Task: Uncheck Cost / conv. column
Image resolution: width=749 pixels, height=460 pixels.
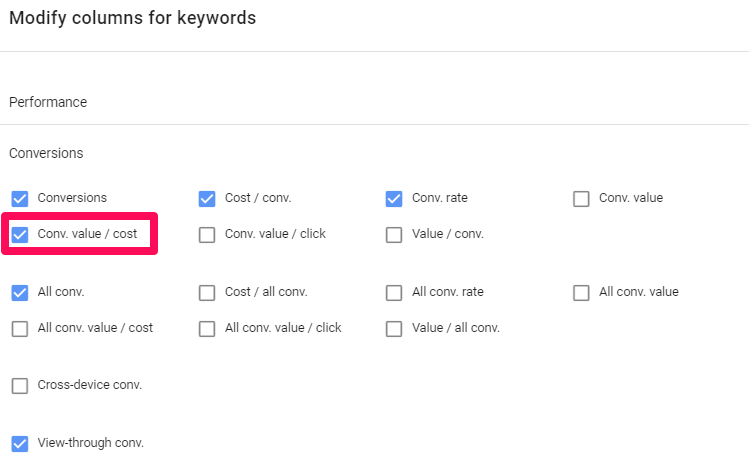Action: pyautogui.click(x=207, y=198)
